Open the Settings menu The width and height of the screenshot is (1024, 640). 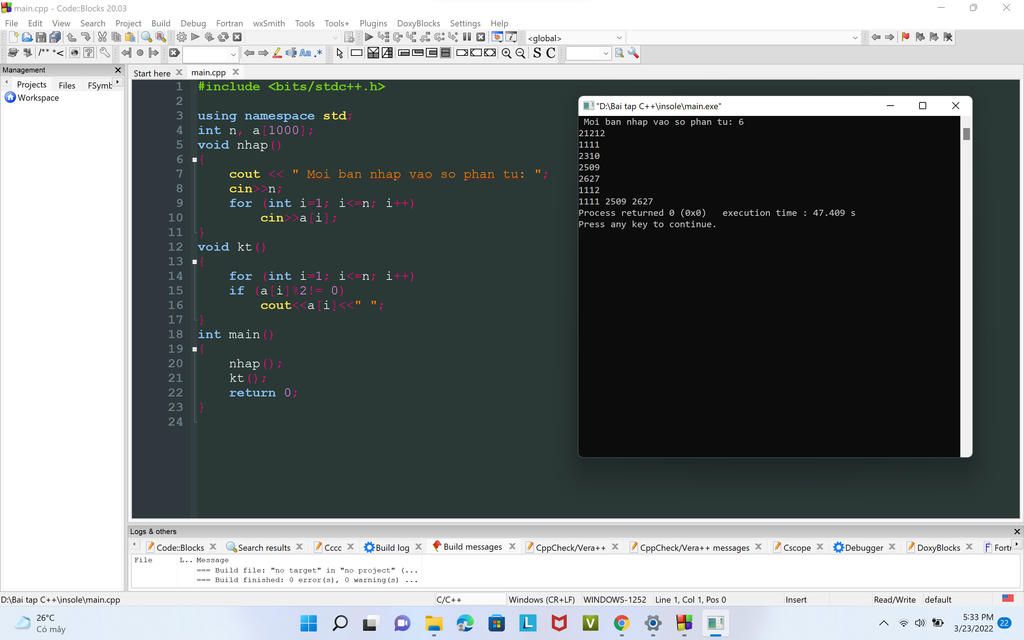[465, 23]
